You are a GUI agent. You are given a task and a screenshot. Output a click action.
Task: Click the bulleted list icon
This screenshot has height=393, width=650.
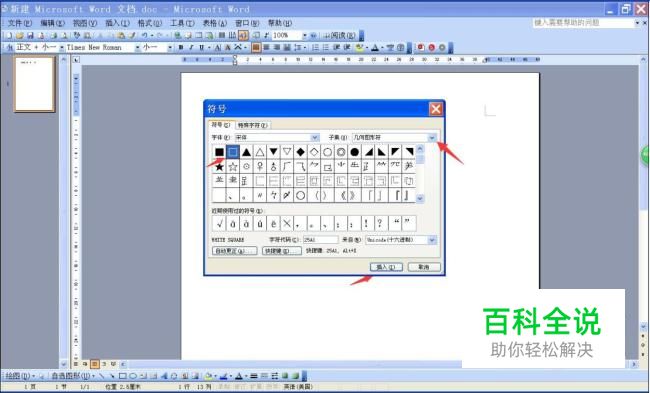click(x=326, y=48)
